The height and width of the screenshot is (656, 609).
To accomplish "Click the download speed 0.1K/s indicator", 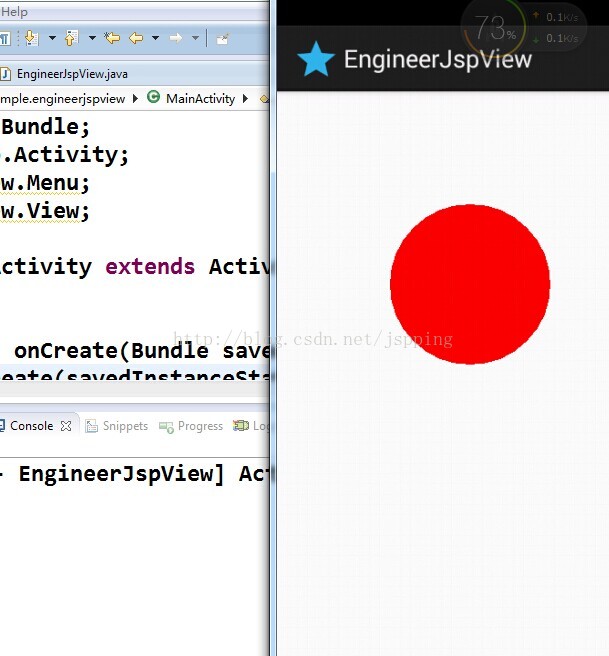I will pos(556,38).
